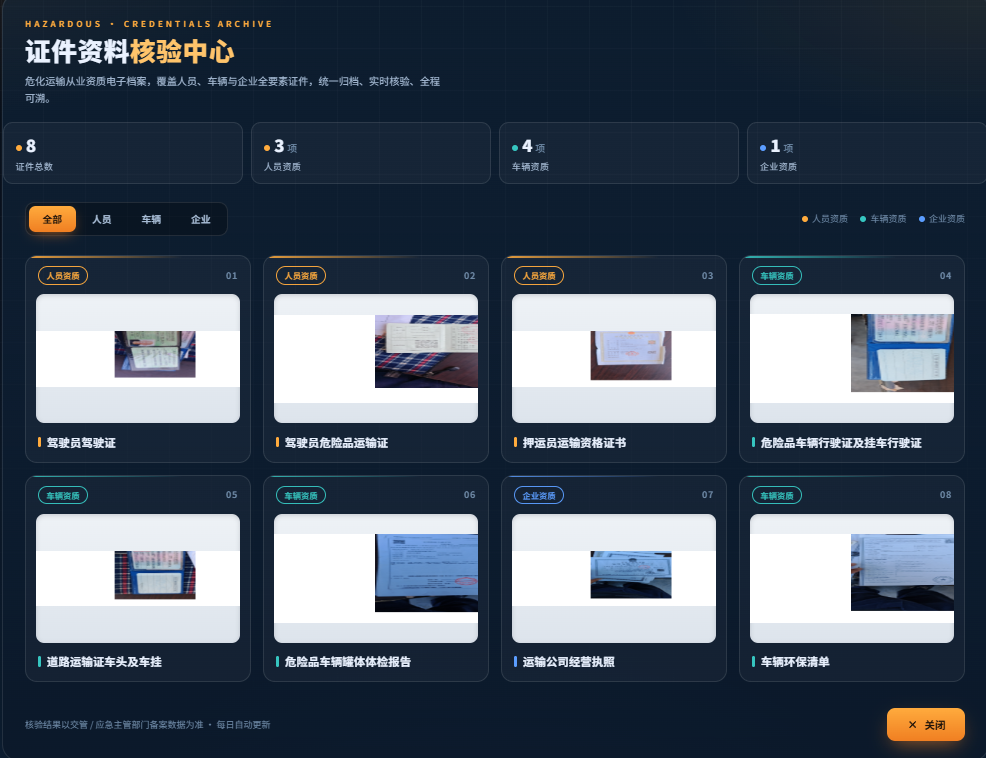Click the 企业资质 tag on card 07

(539, 495)
